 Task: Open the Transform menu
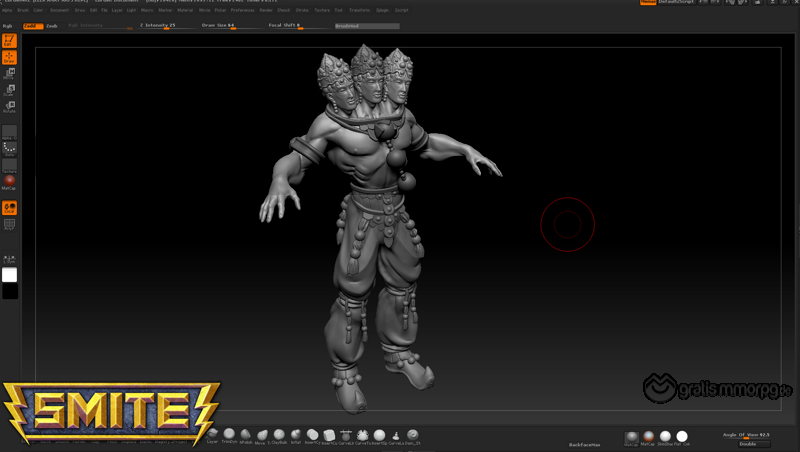(359, 10)
